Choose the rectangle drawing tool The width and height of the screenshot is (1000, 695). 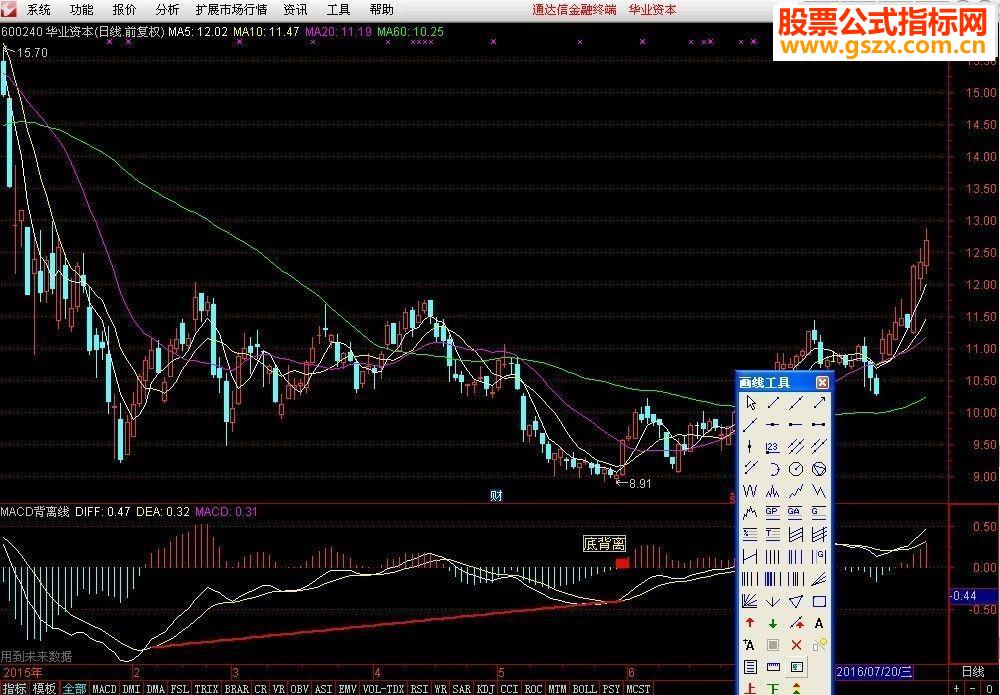(820, 601)
